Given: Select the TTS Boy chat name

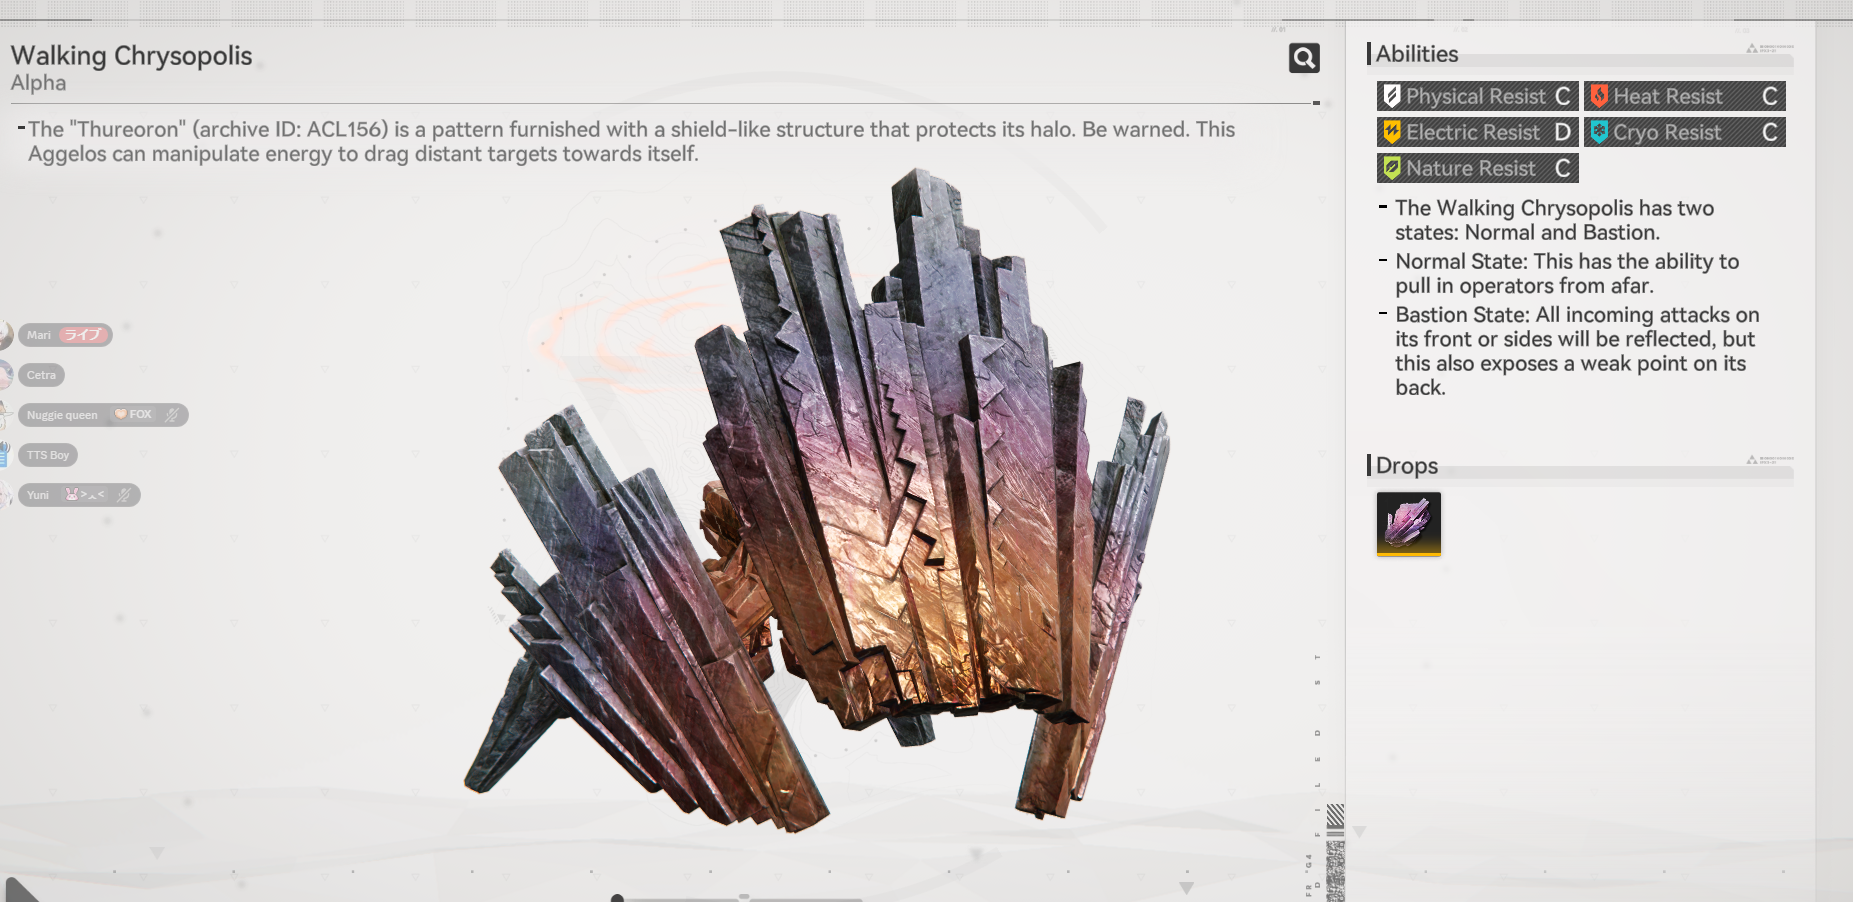Looking at the screenshot, I should point(48,455).
